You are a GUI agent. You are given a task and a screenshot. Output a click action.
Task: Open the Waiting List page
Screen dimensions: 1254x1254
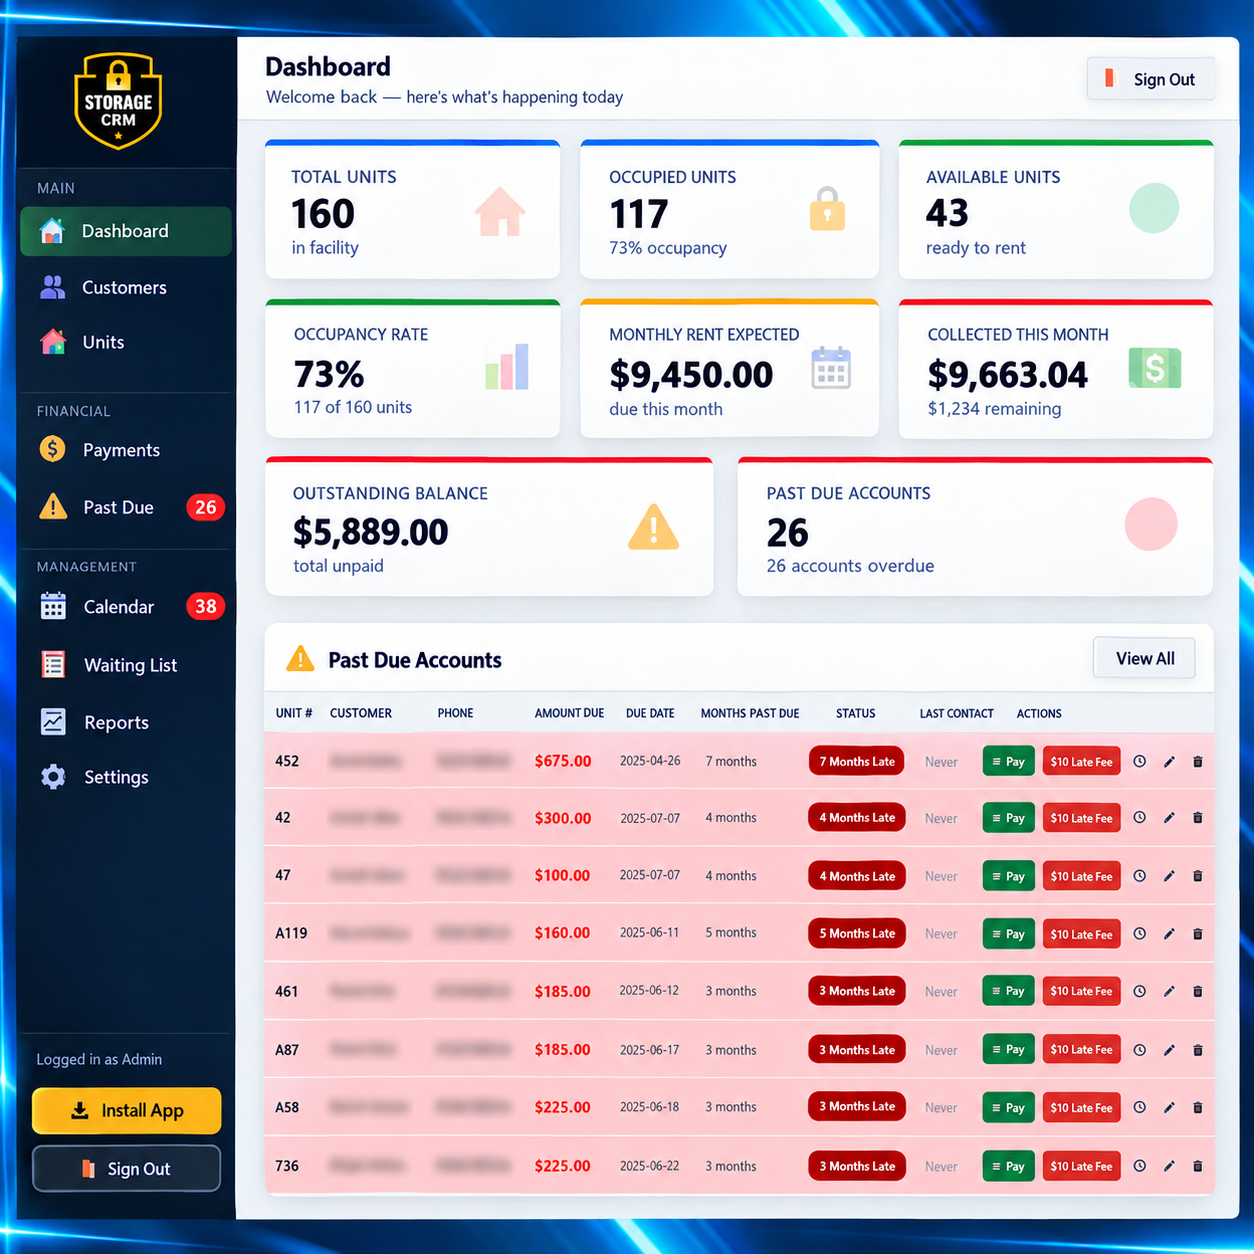click(x=126, y=665)
